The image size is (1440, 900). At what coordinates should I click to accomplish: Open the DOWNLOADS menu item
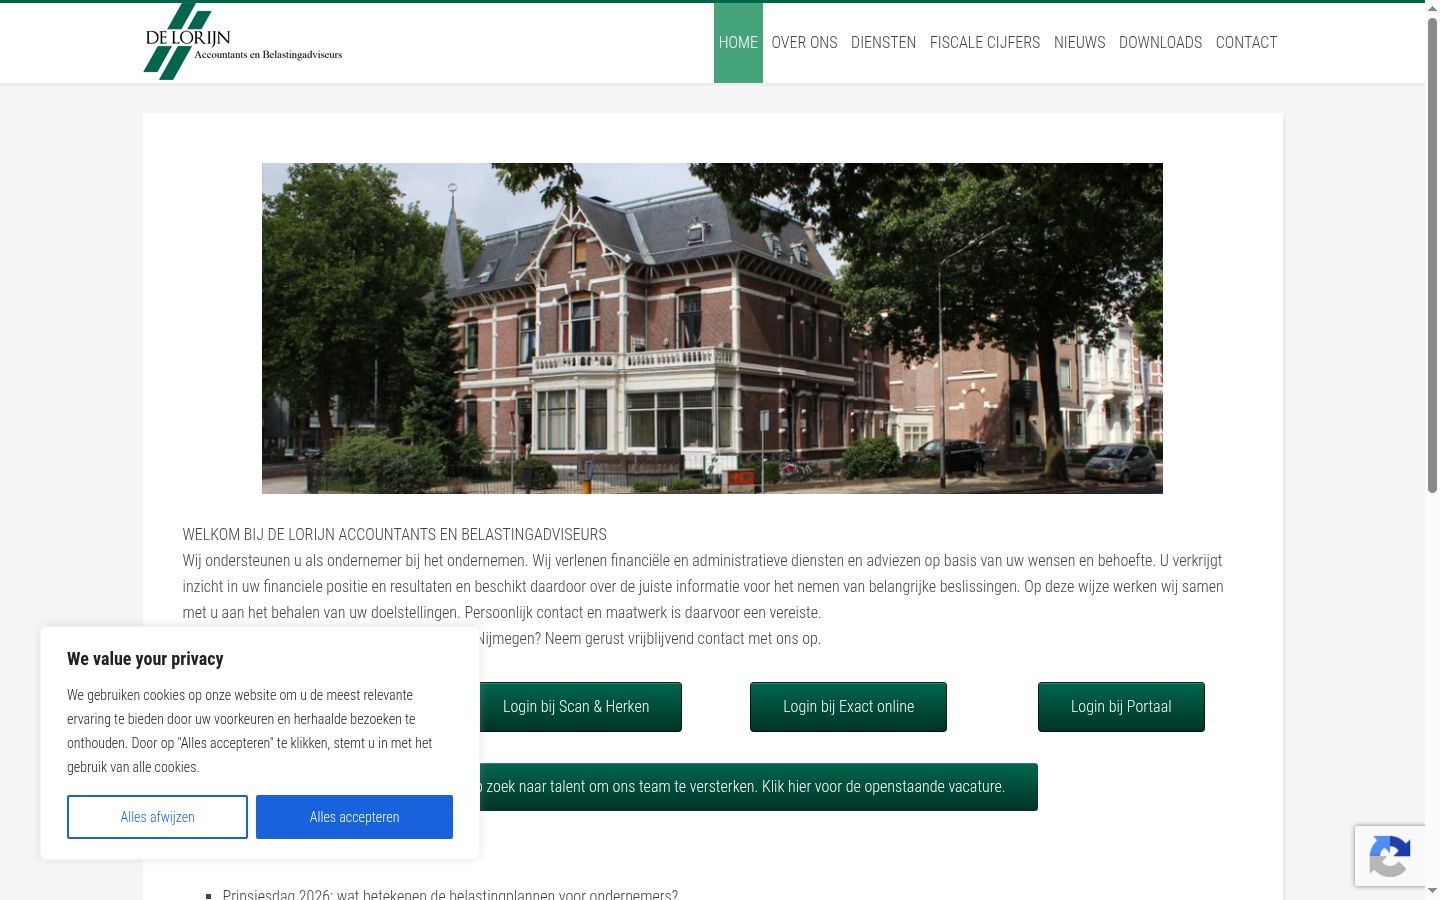[x=1160, y=42]
